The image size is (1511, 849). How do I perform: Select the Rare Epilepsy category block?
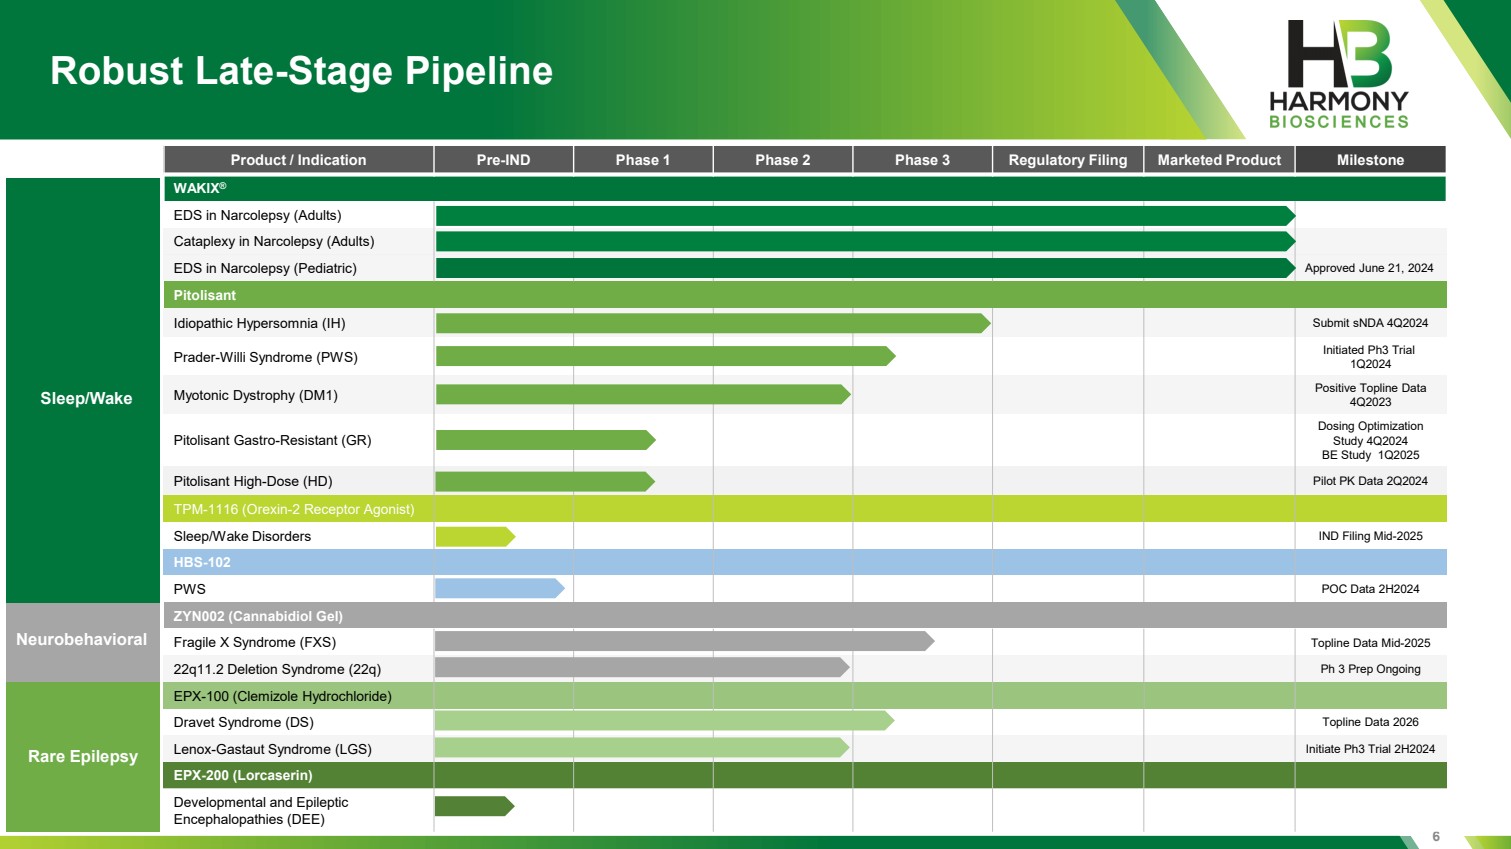click(83, 756)
